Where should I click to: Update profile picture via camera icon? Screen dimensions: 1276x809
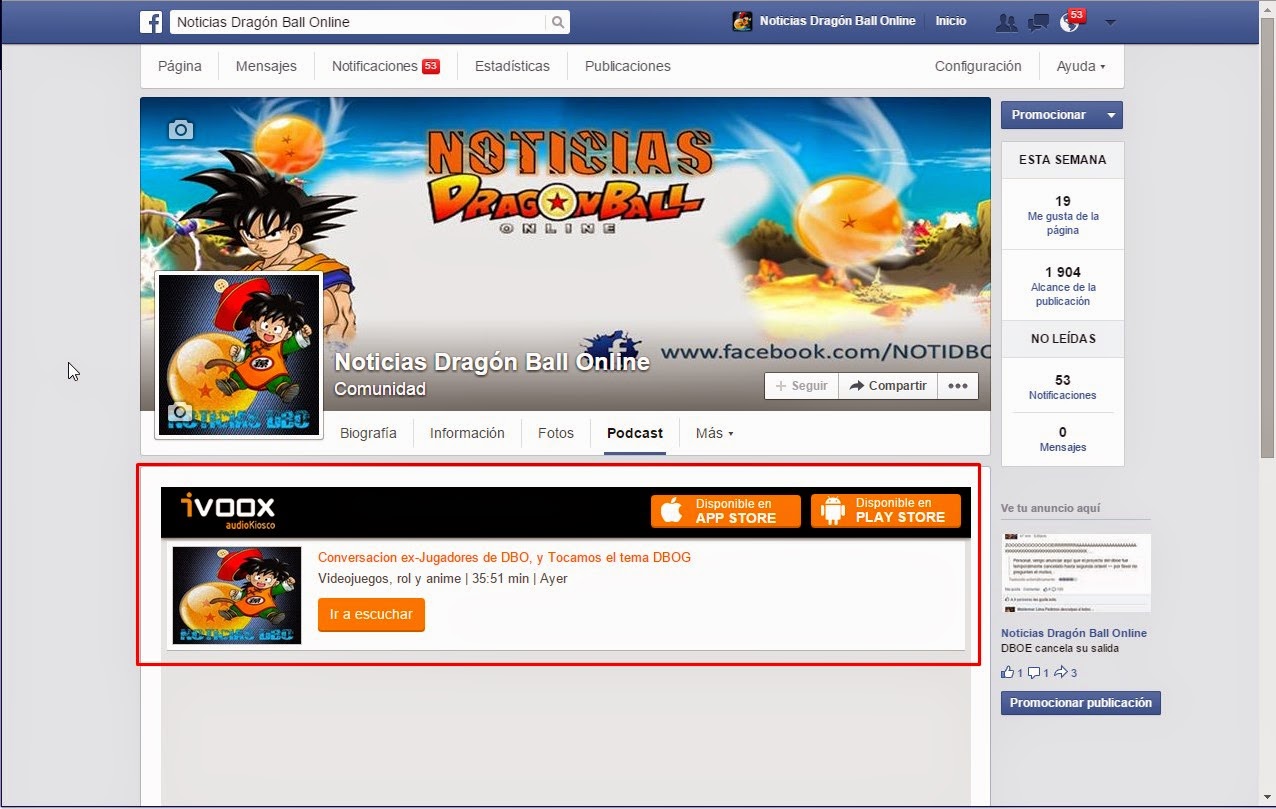tap(180, 411)
